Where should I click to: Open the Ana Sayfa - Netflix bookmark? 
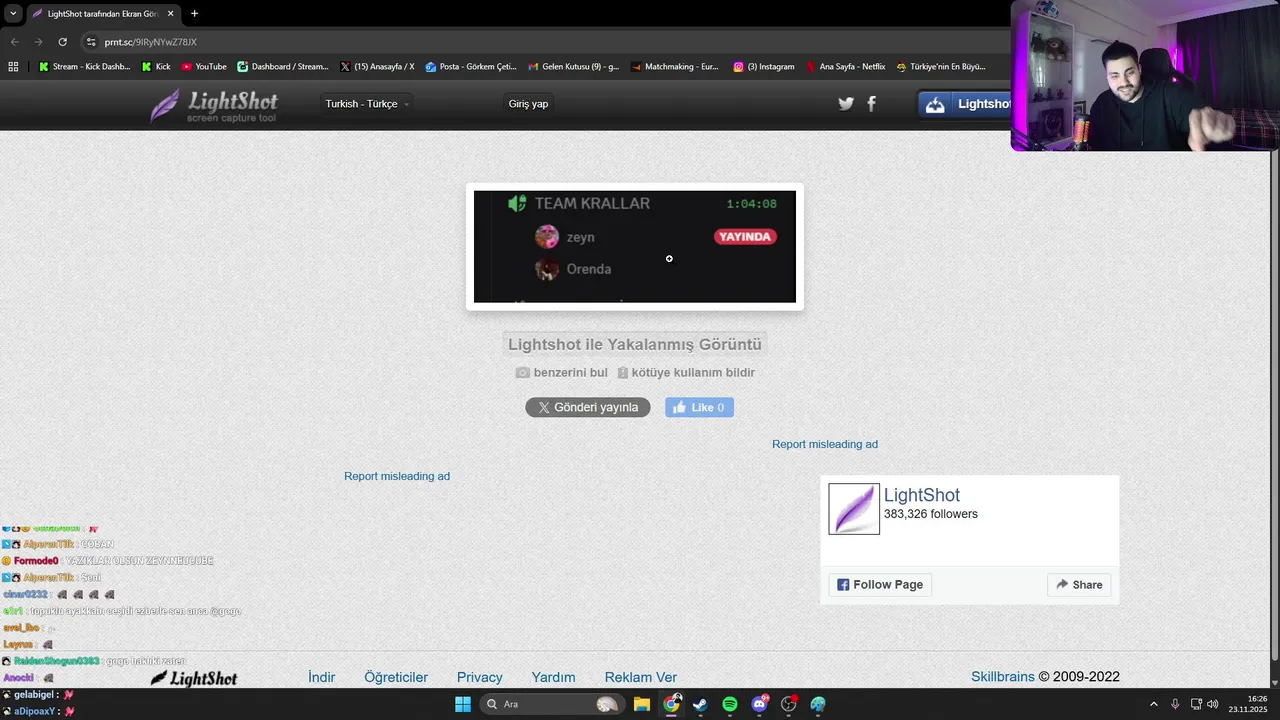point(846,67)
